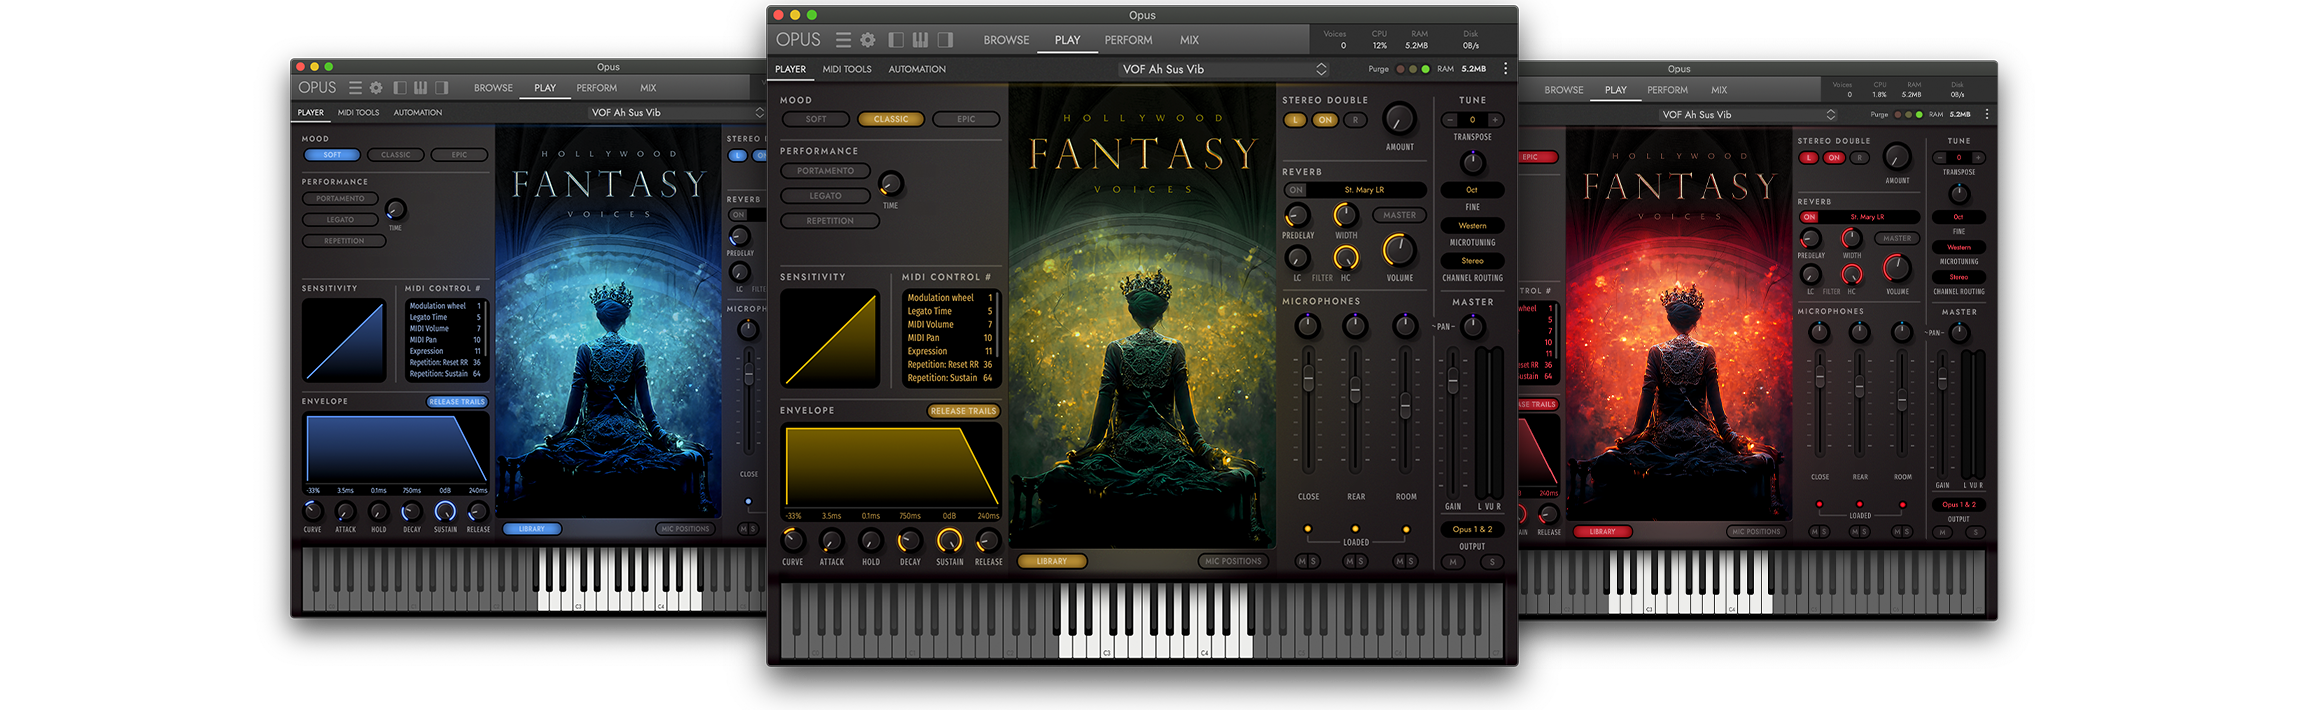Click performance TIME knob in center window

890,184
